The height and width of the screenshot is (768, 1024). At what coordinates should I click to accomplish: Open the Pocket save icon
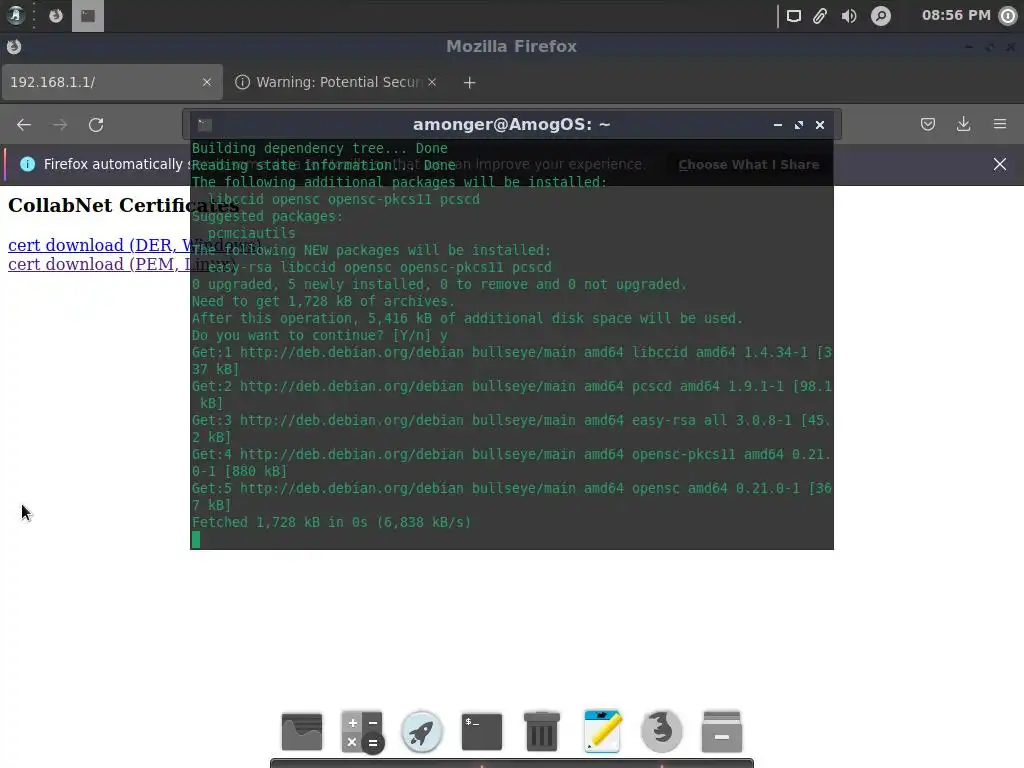click(928, 124)
